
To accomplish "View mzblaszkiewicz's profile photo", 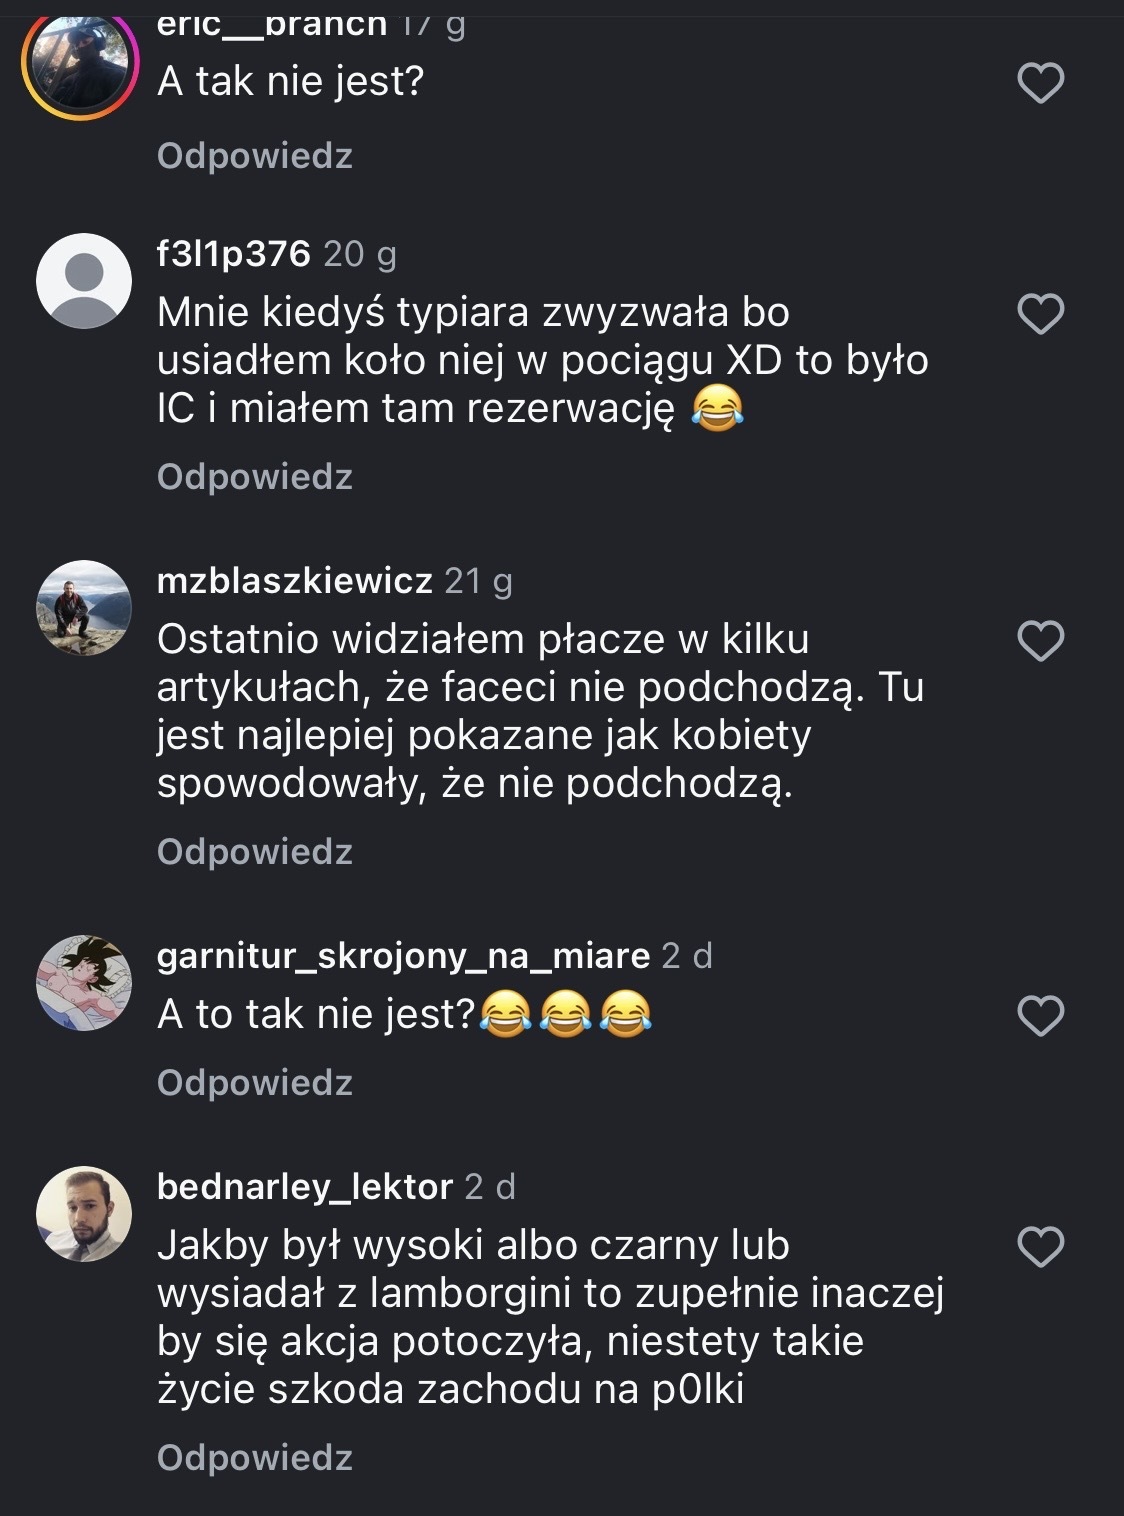I will coord(84,608).
